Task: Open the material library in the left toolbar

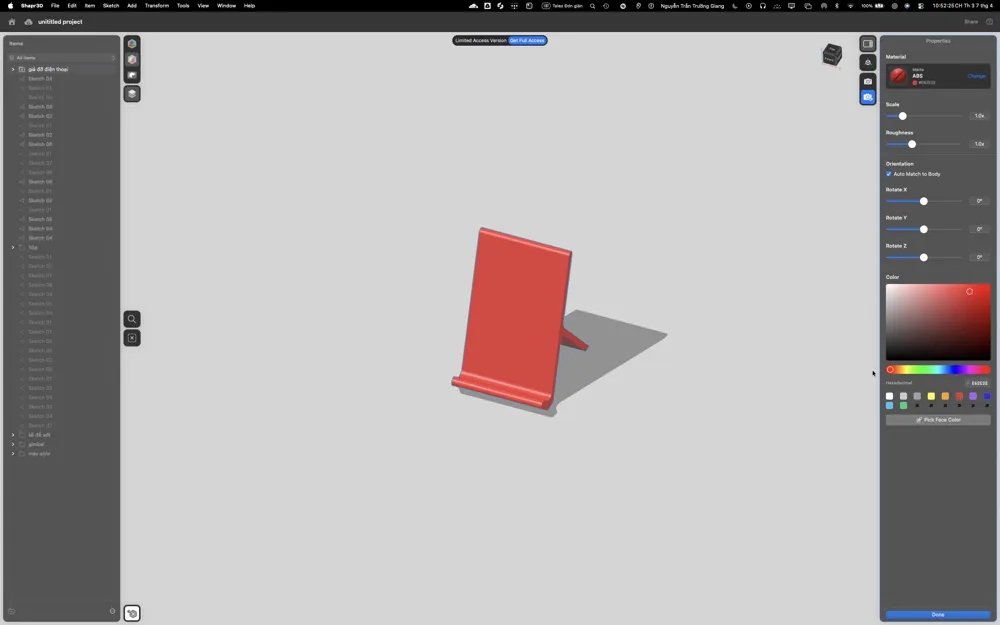Action: pyautogui.click(x=131, y=43)
